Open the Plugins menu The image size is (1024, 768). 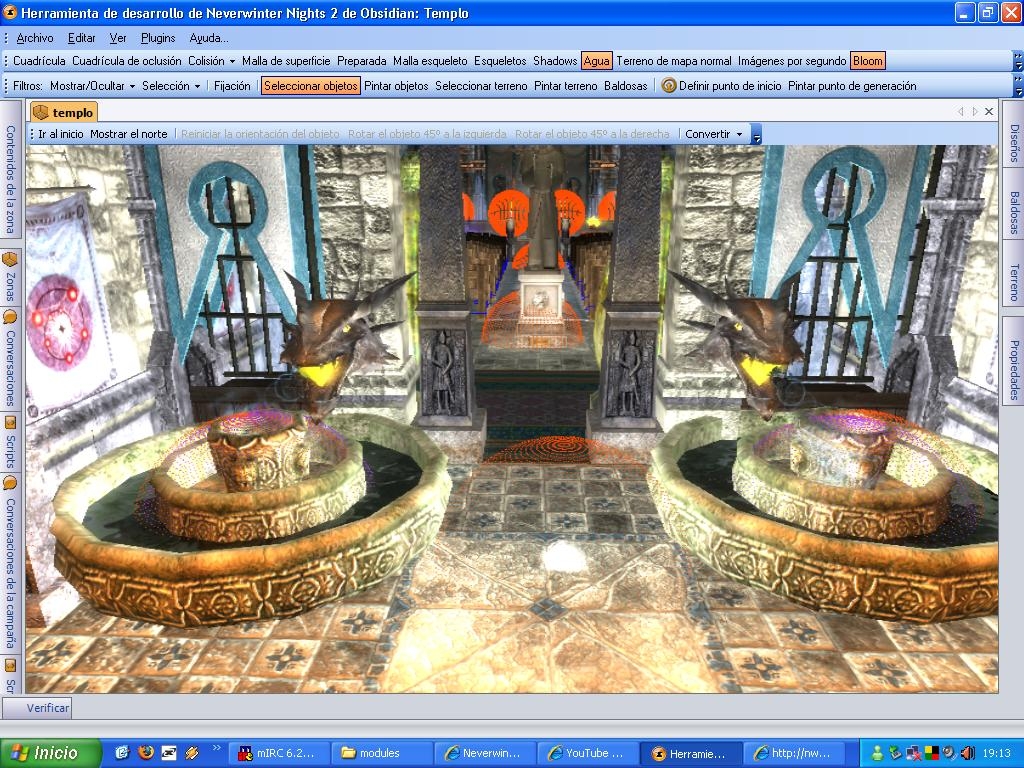[x=158, y=38]
